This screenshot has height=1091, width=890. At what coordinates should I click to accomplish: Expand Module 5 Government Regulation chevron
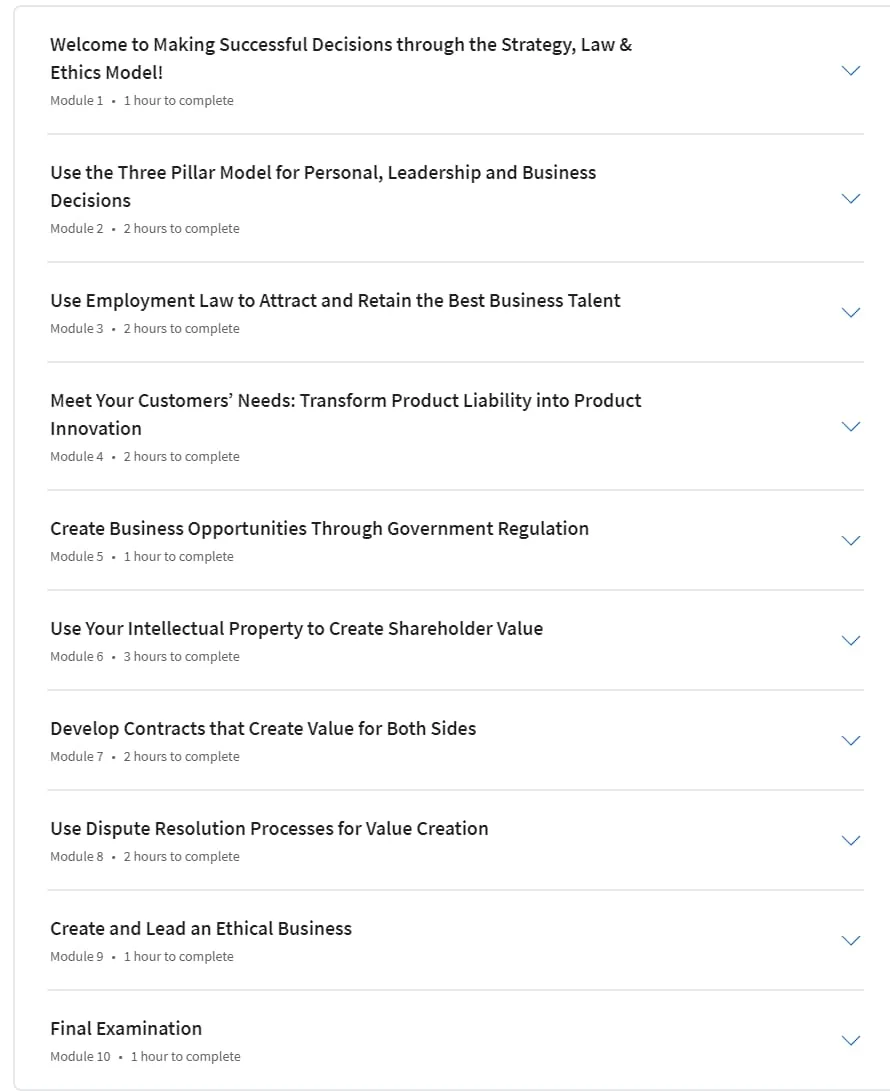[850, 541]
